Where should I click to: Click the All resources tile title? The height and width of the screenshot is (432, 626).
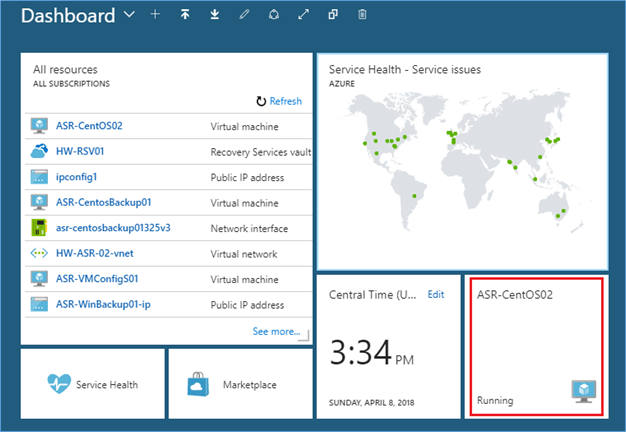pos(65,69)
